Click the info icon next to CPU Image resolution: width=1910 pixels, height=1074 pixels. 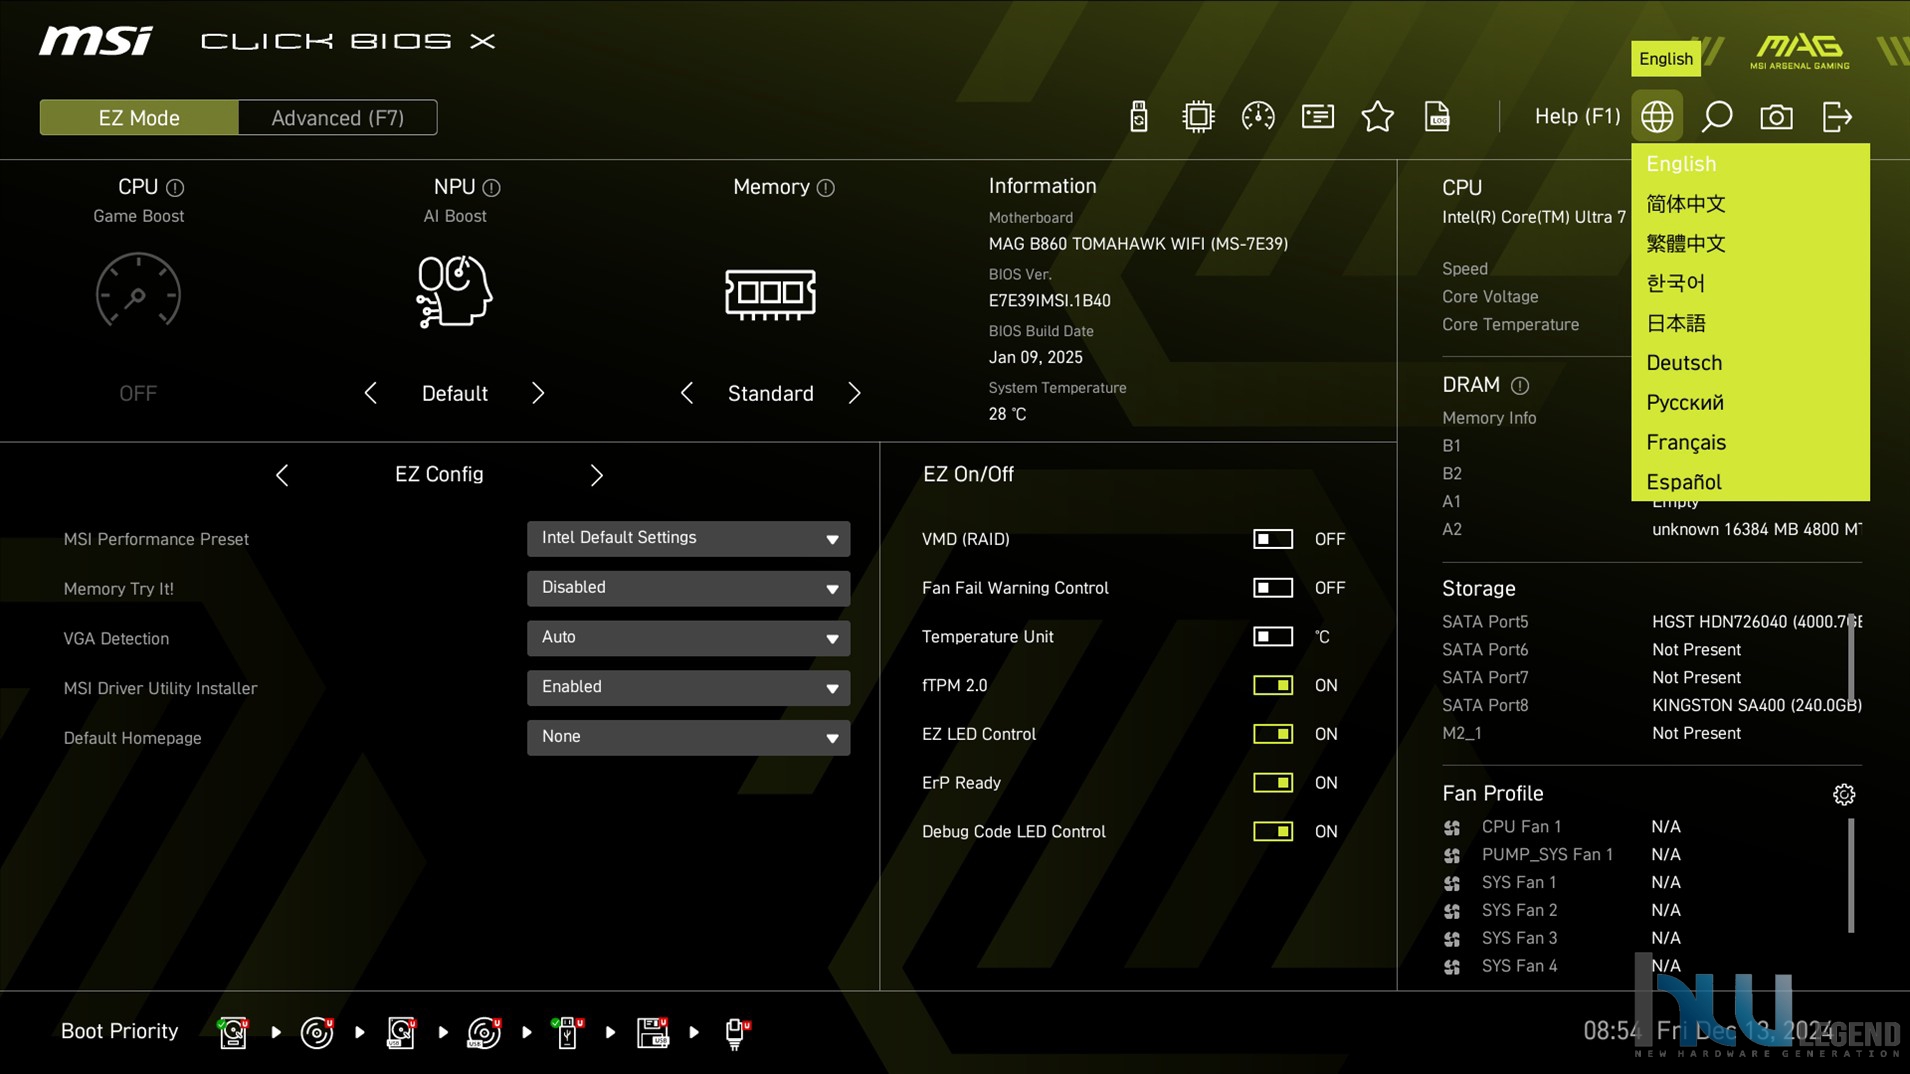175,187
